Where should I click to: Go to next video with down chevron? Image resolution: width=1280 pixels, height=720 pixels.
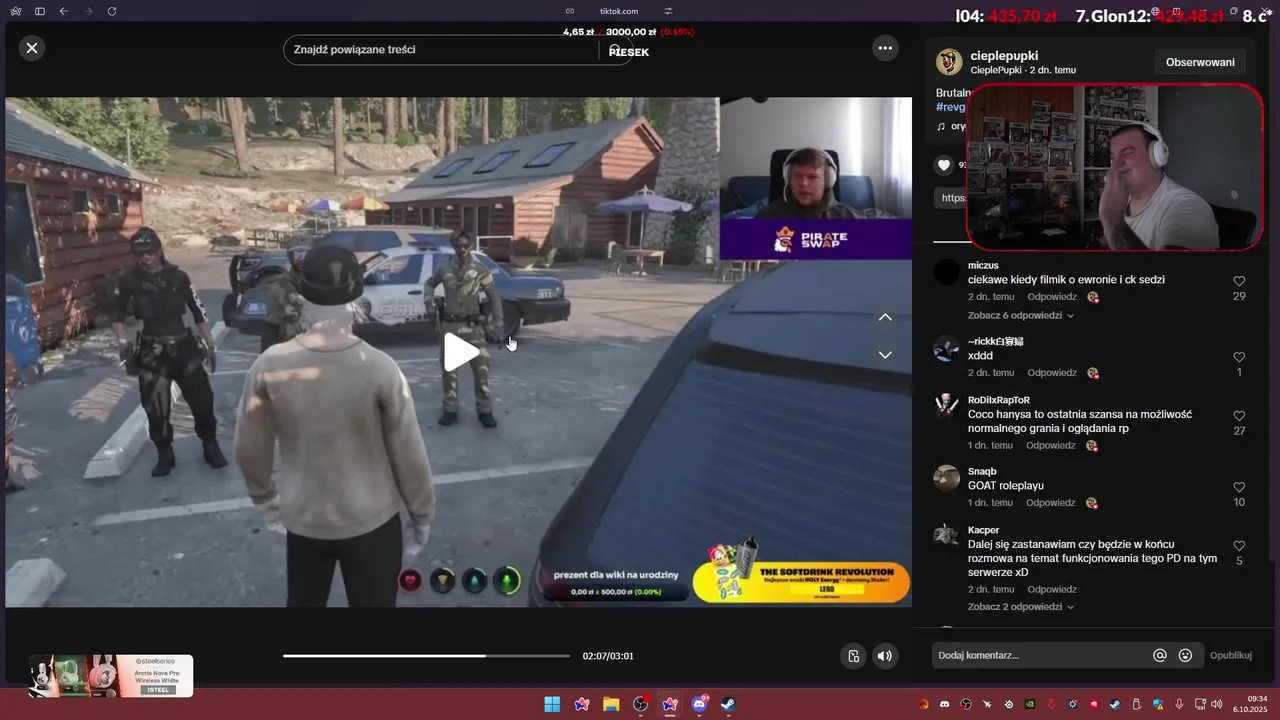coord(885,355)
